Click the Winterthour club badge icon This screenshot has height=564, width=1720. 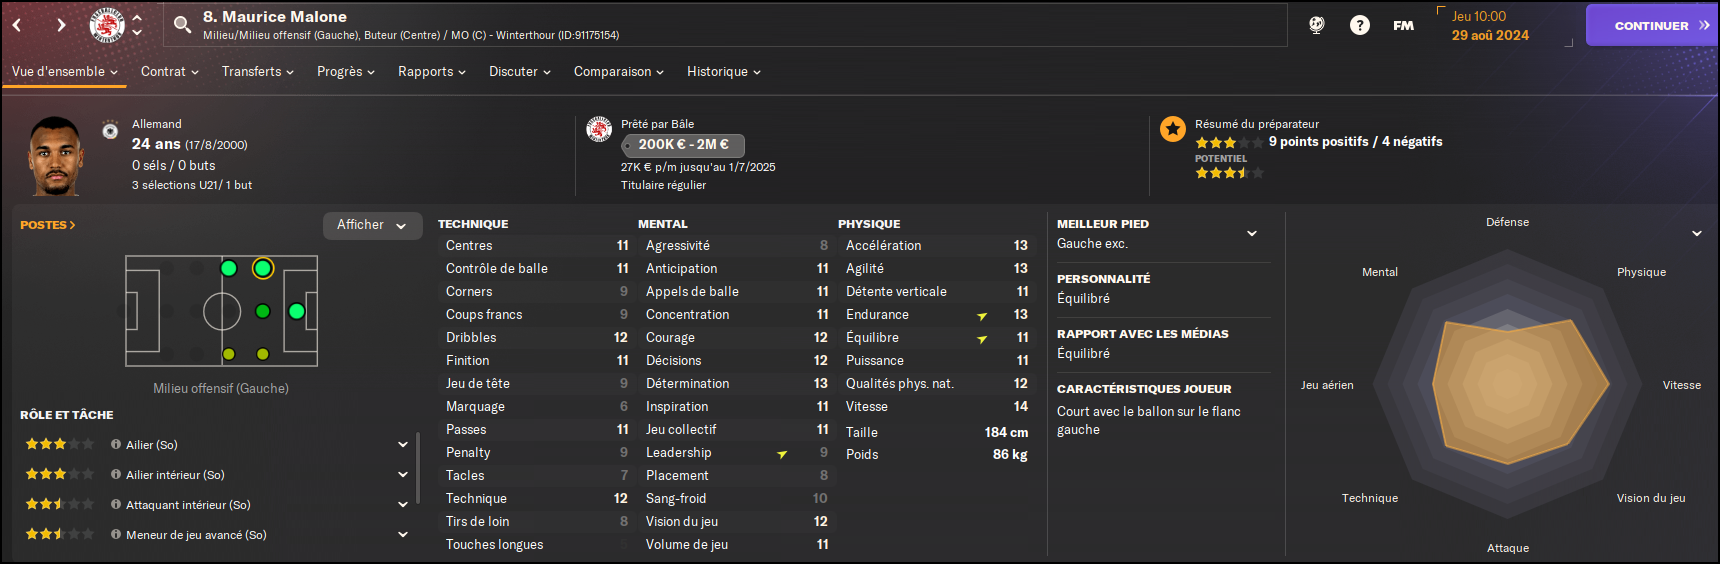point(107,25)
